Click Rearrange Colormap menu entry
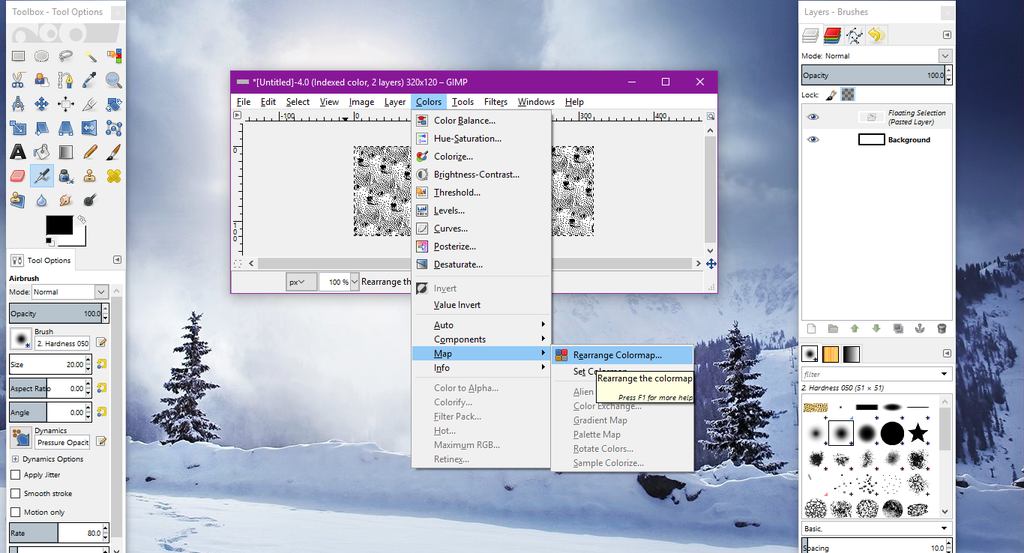This screenshot has width=1024, height=553. (617, 354)
